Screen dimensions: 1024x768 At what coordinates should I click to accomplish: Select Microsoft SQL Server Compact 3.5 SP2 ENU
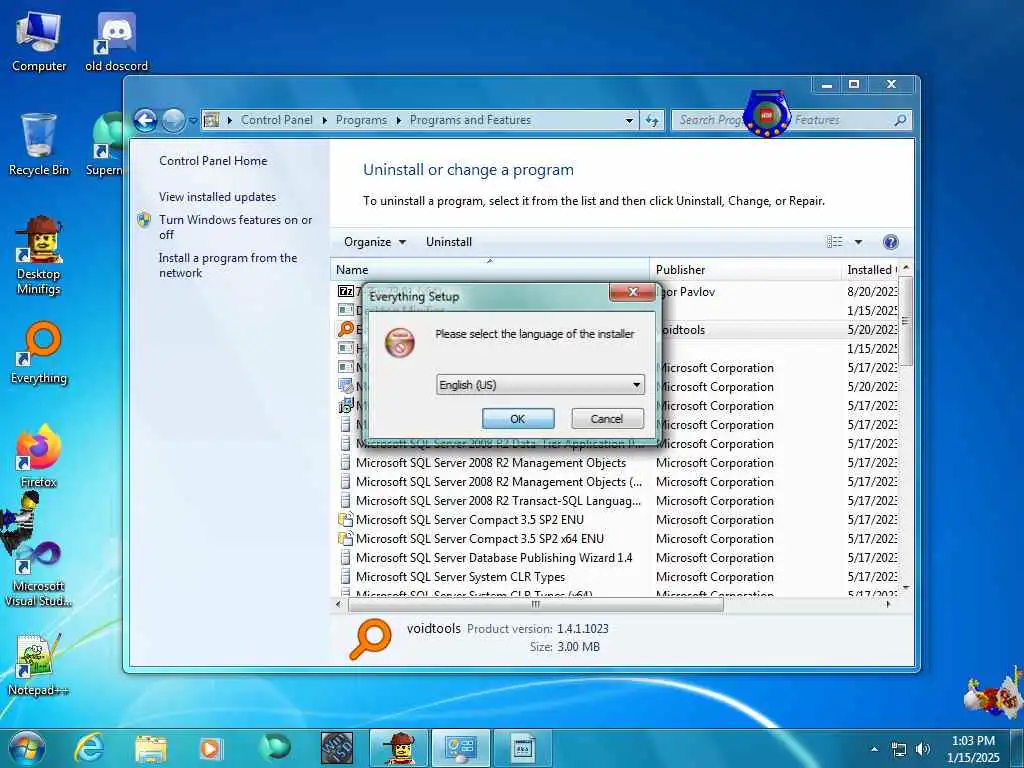point(470,520)
